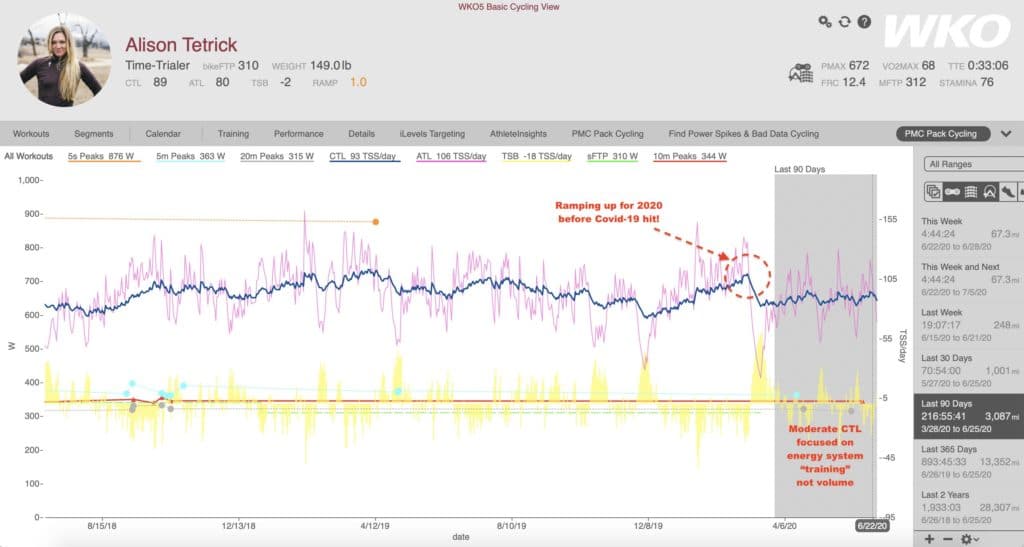Select the This Week range

tap(969, 234)
